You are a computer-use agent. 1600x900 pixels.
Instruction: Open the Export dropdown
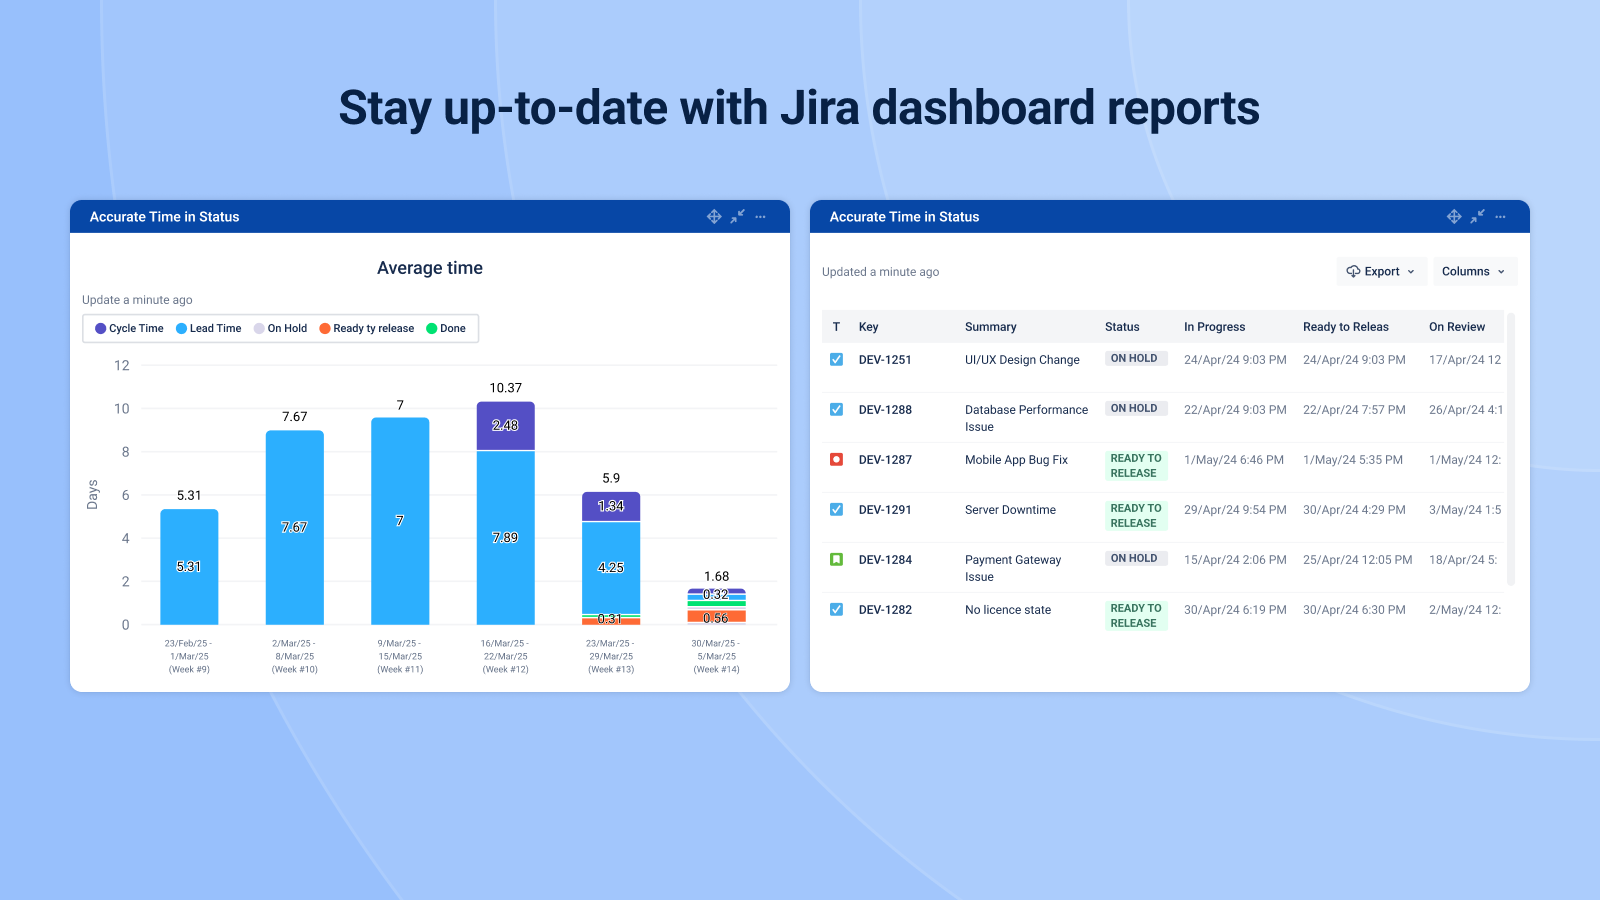1381,271
